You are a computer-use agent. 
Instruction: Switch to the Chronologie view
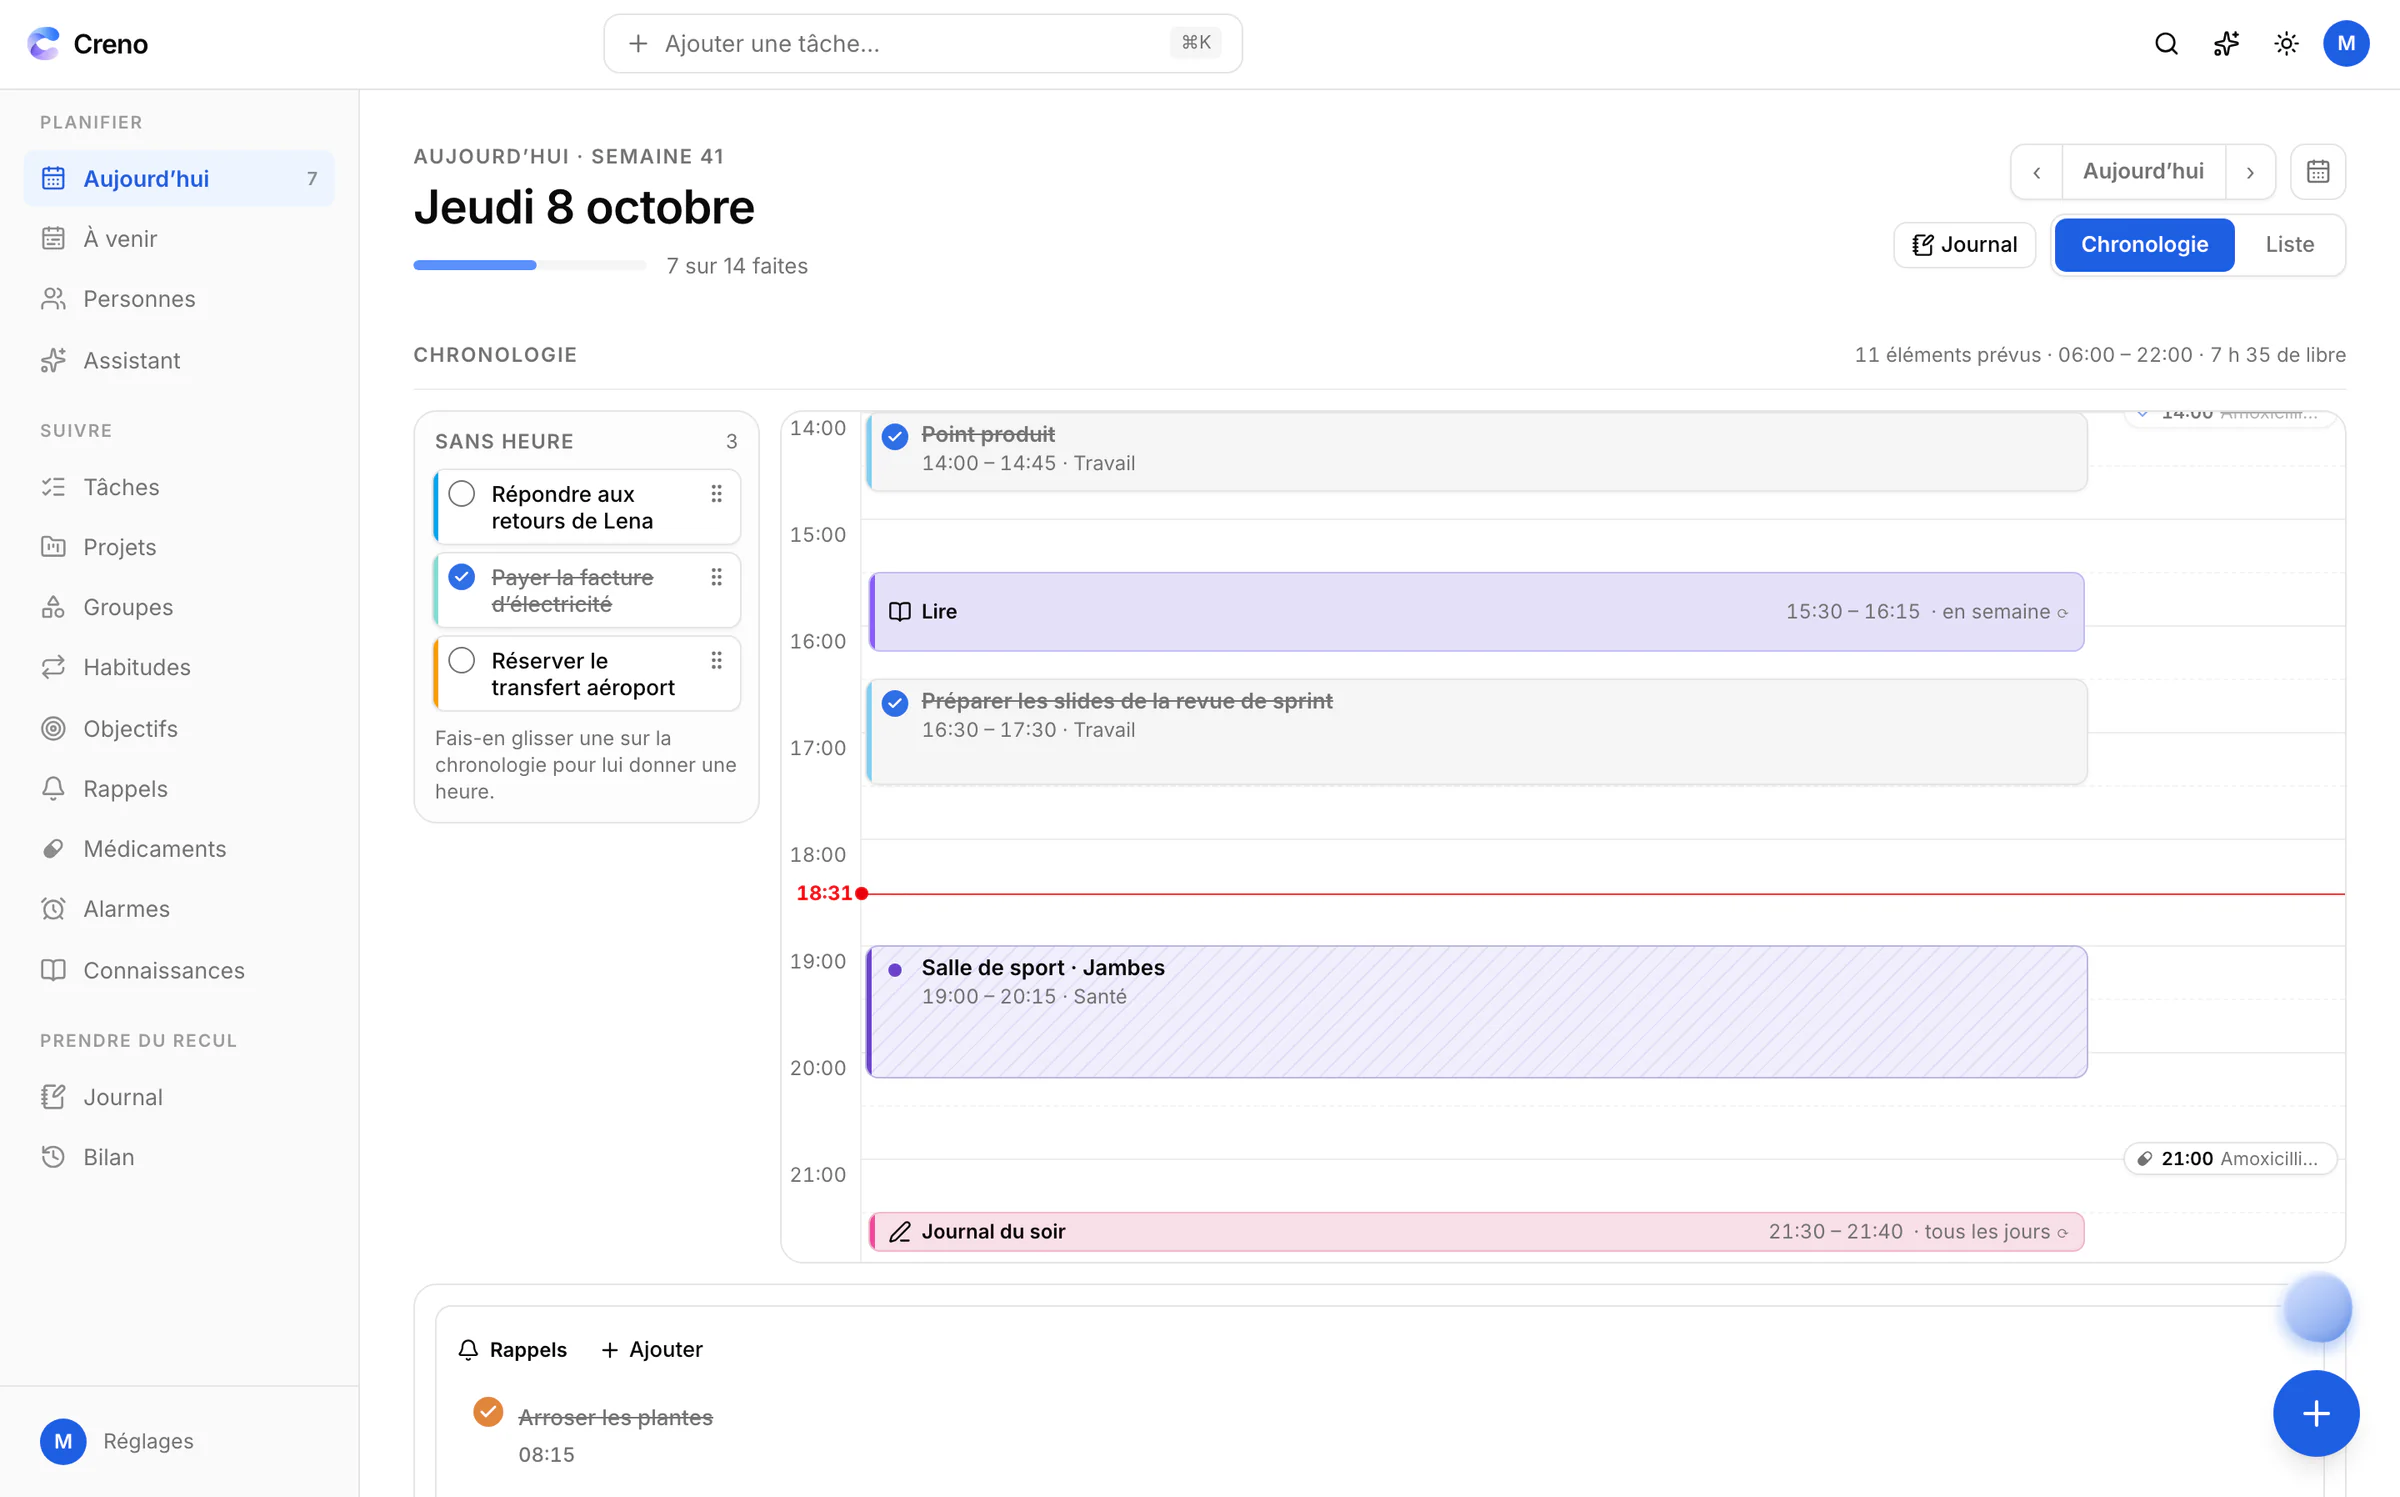coord(2144,244)
